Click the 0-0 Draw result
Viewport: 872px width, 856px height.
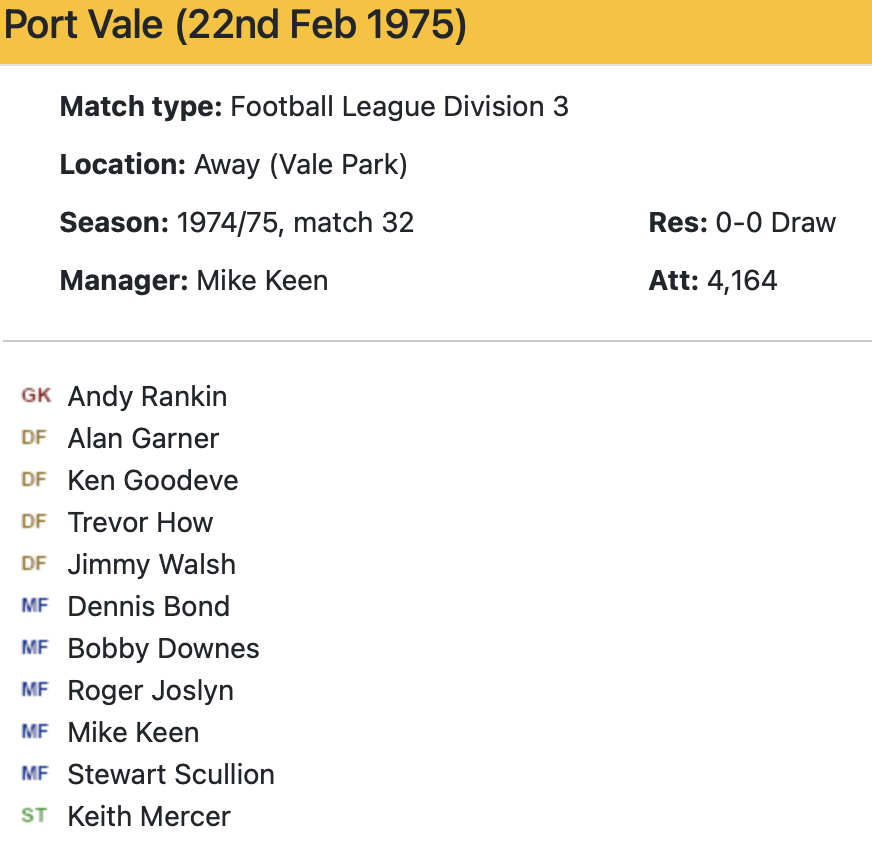(x=775, y=223)
